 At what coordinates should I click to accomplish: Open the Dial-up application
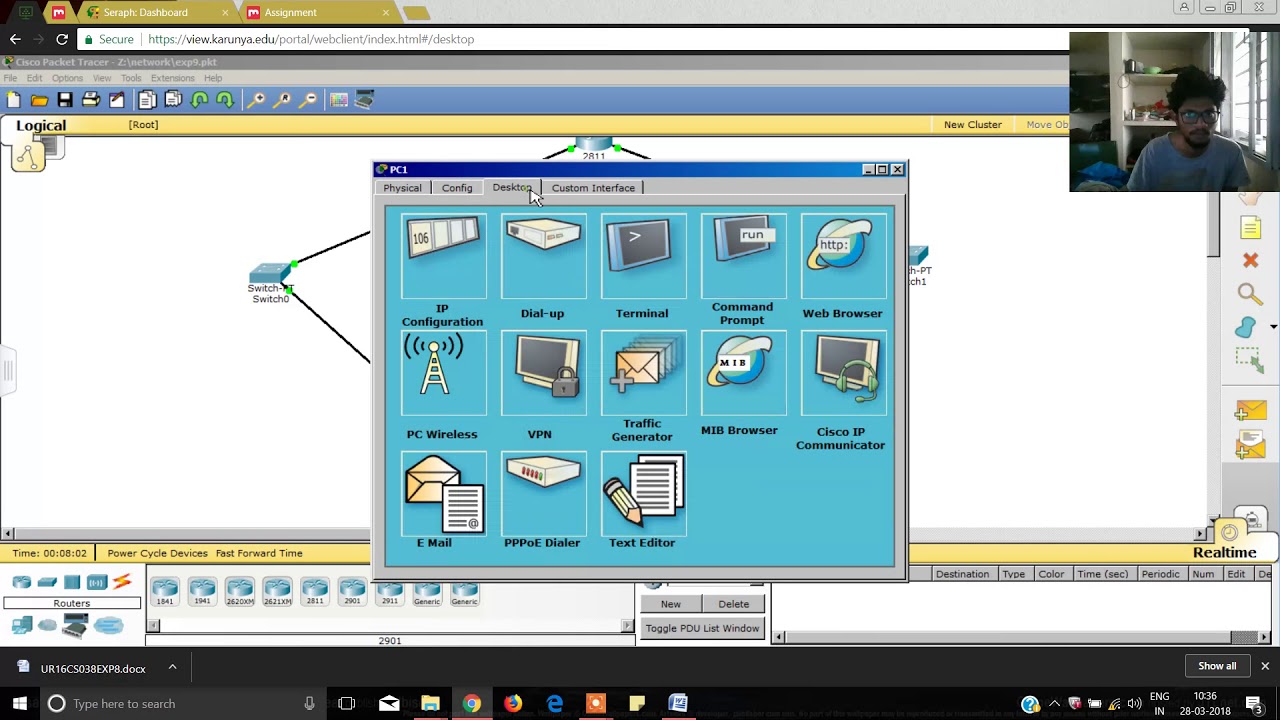543,256
